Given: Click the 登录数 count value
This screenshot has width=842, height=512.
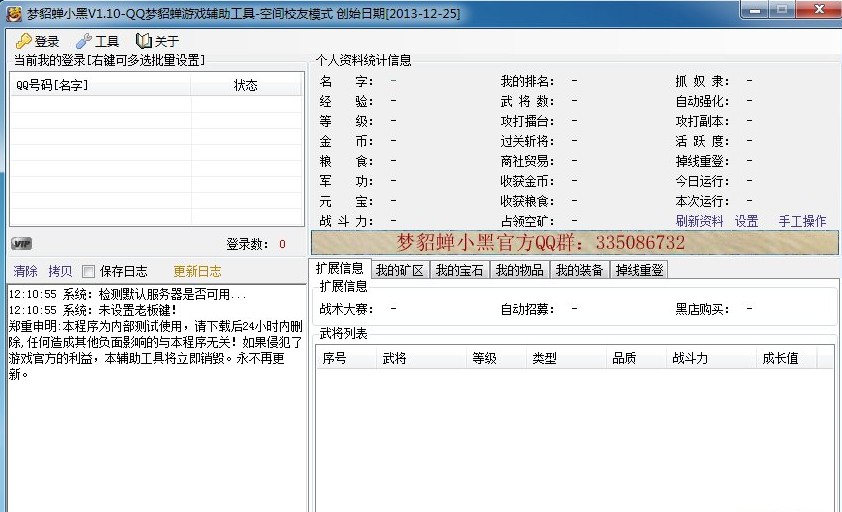Looking at the screenshot, I should pos(282,244).
